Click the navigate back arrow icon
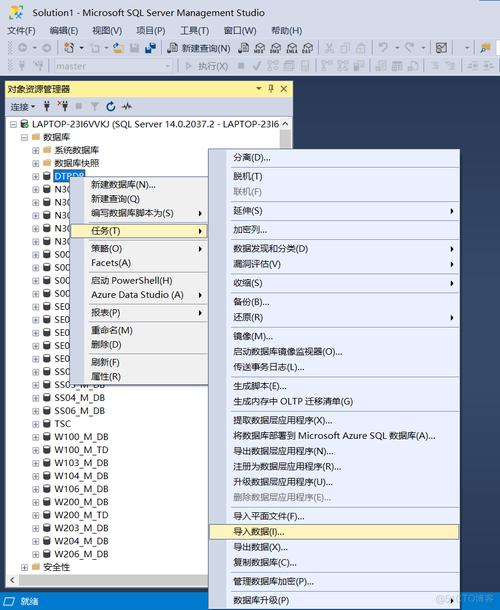 [x=23, y=48]
